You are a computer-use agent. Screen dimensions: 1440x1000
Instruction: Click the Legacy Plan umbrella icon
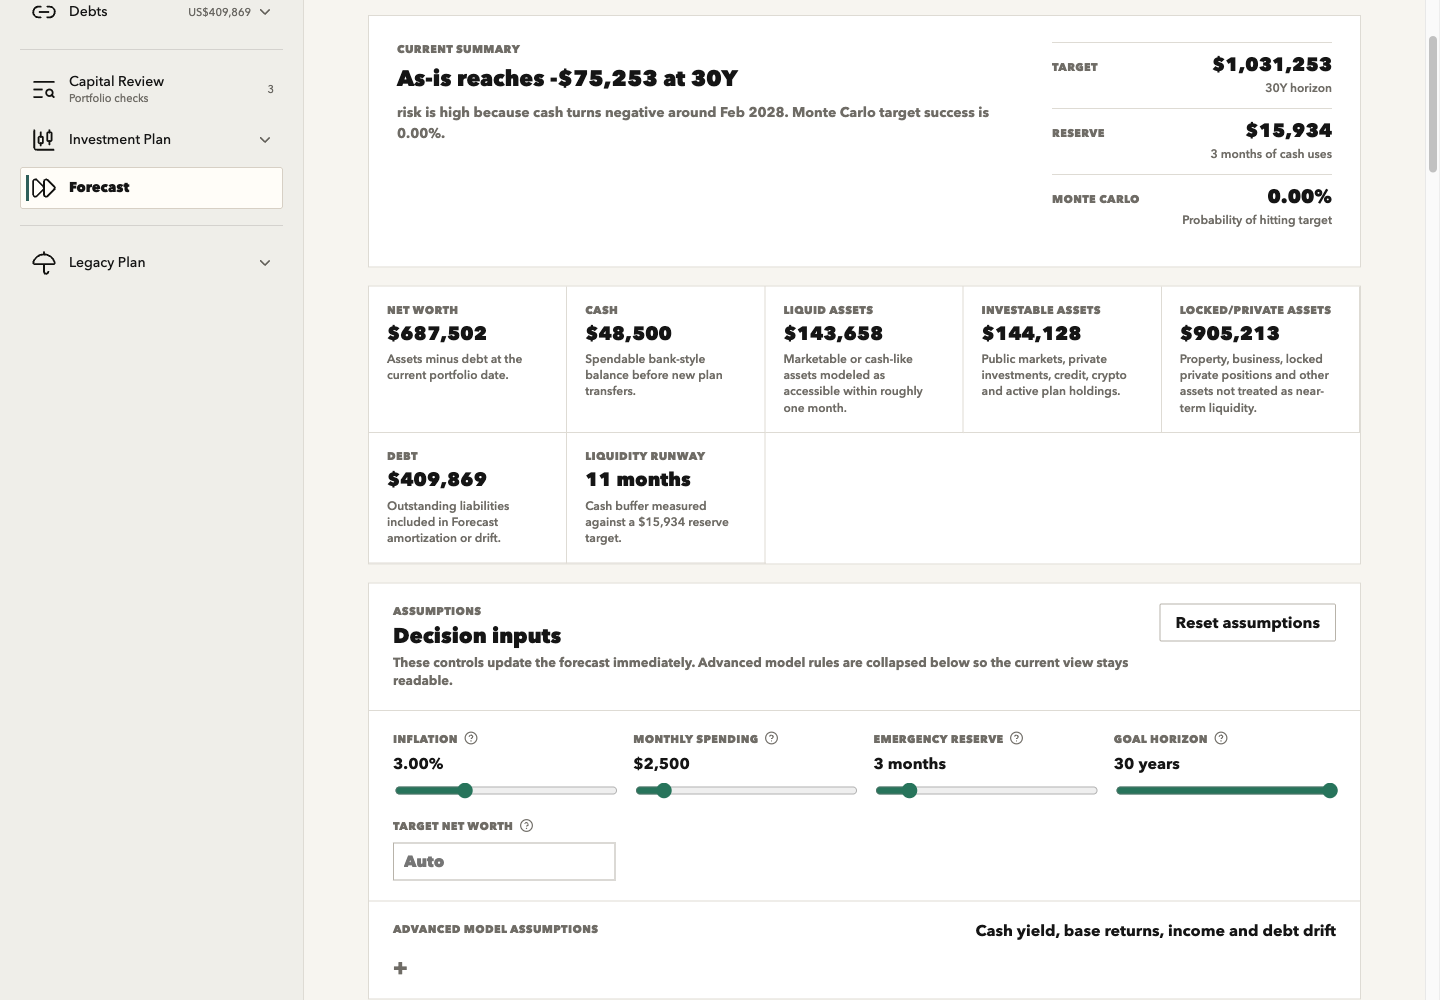tap(44, 263)
